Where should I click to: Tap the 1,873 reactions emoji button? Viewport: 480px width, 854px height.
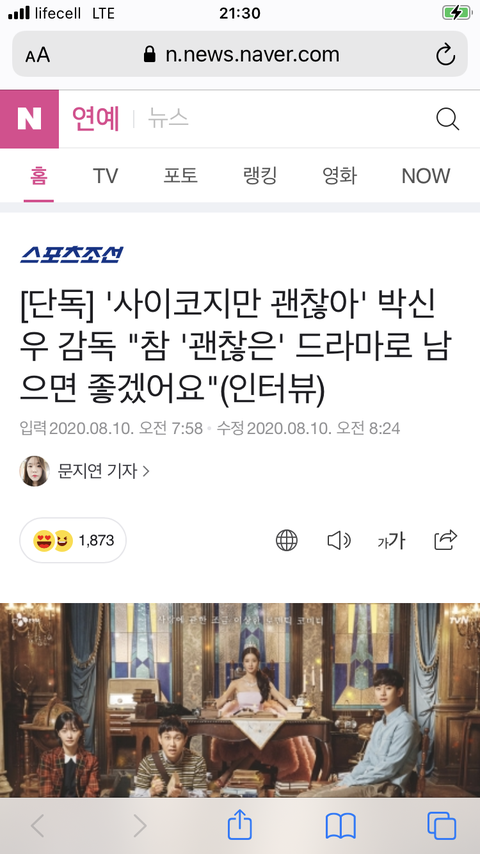pyautogui.click(x=73, y=540)
